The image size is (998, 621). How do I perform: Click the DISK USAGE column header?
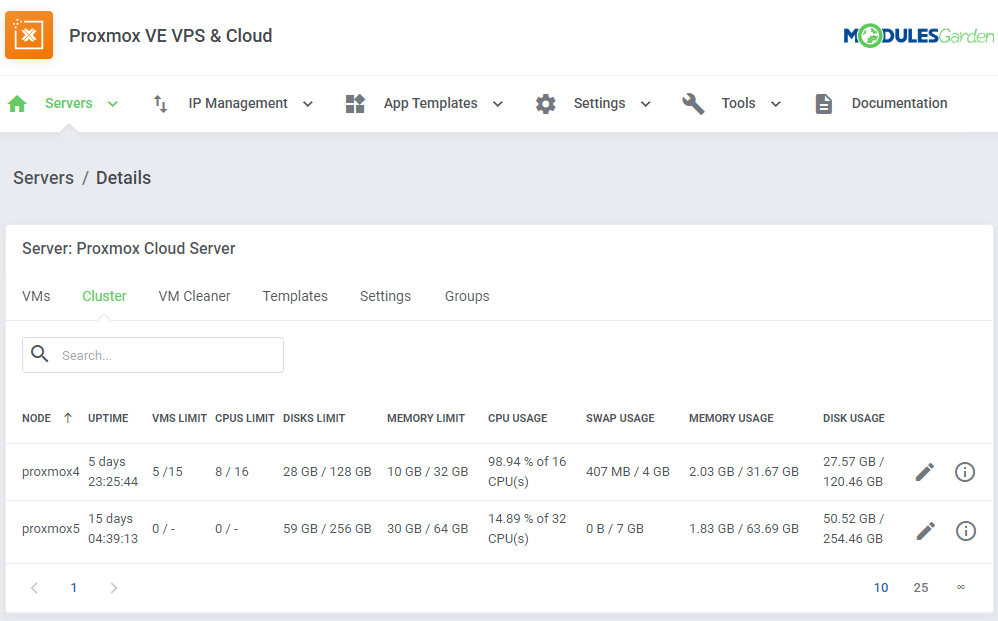[x=854, y=418]
